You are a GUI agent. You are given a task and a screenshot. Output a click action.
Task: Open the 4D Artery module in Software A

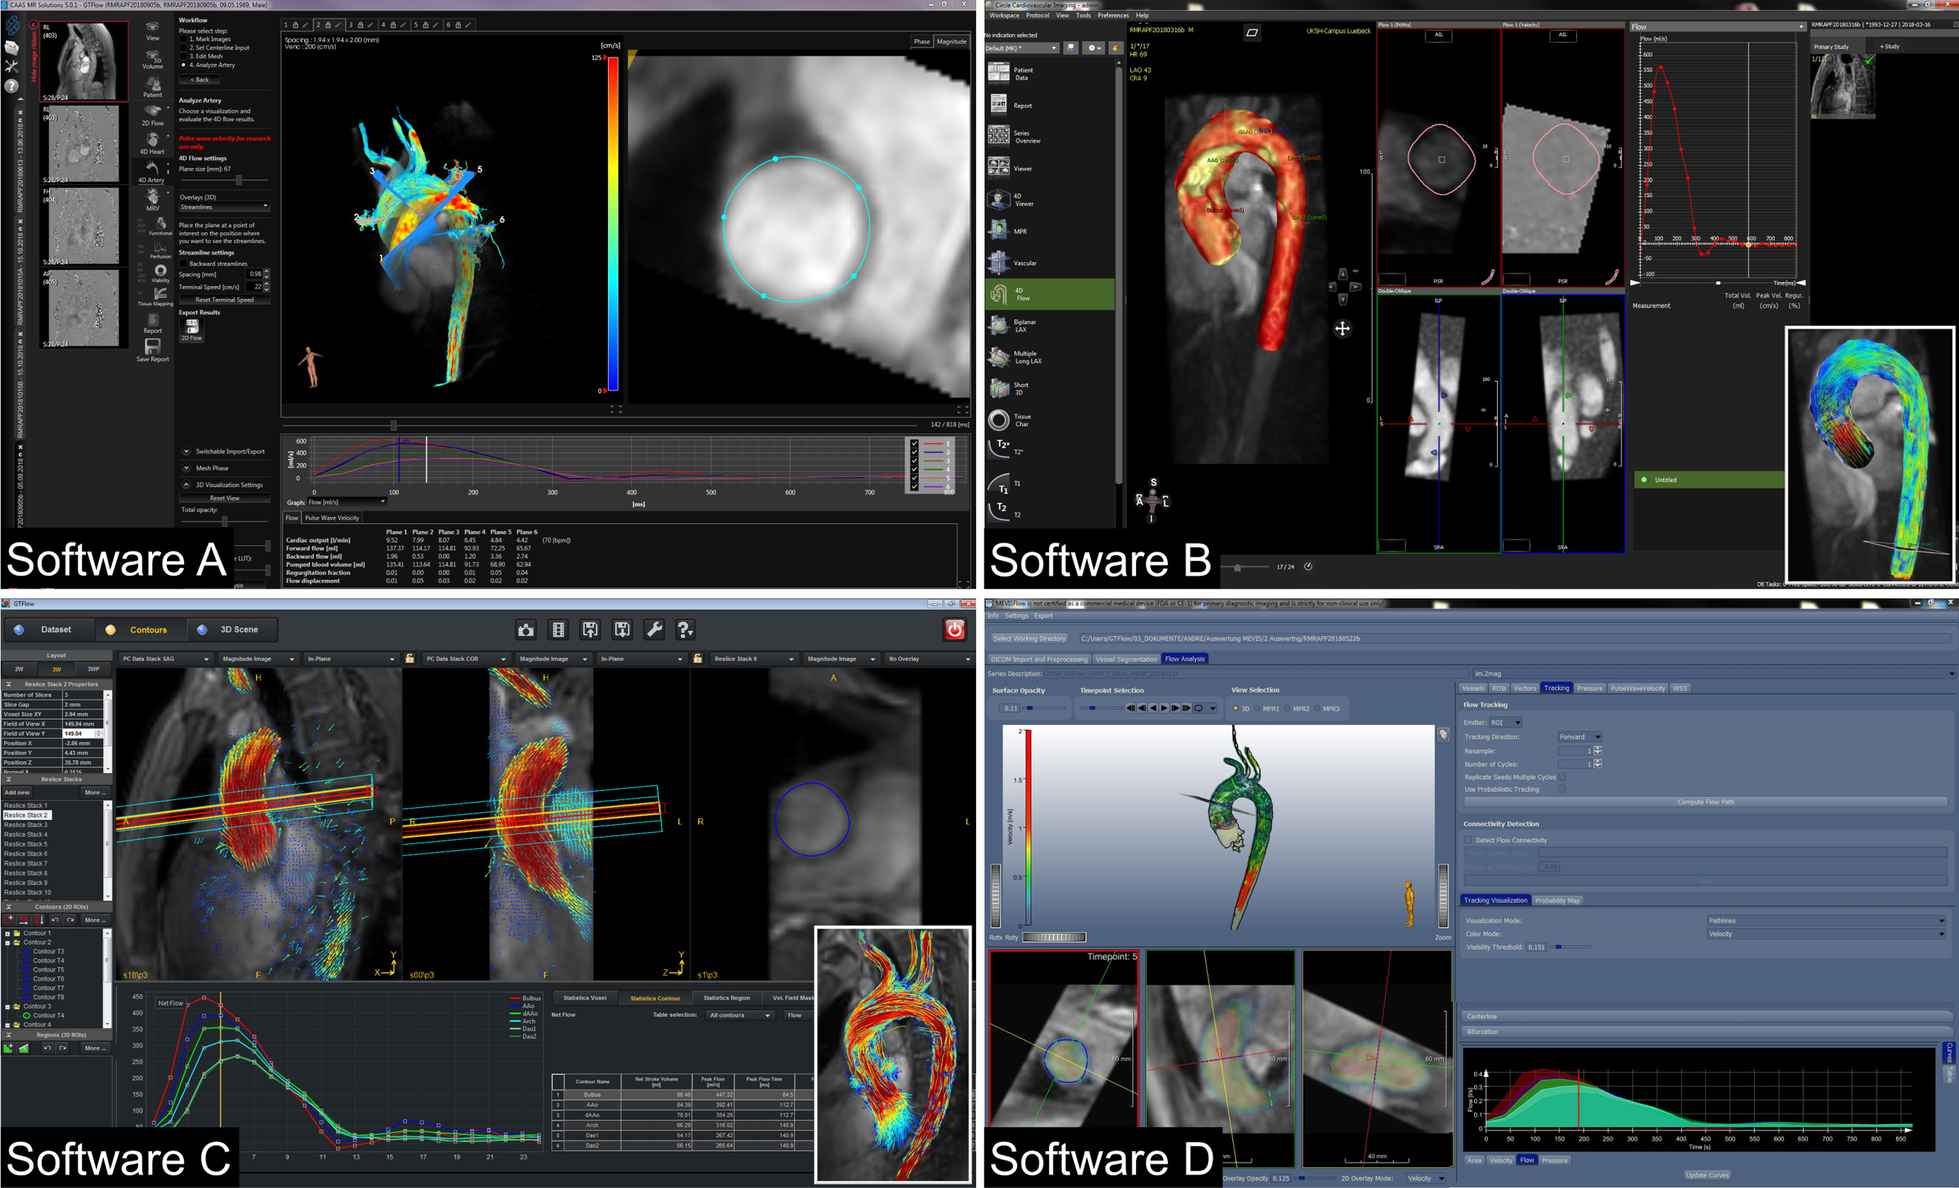152,171
